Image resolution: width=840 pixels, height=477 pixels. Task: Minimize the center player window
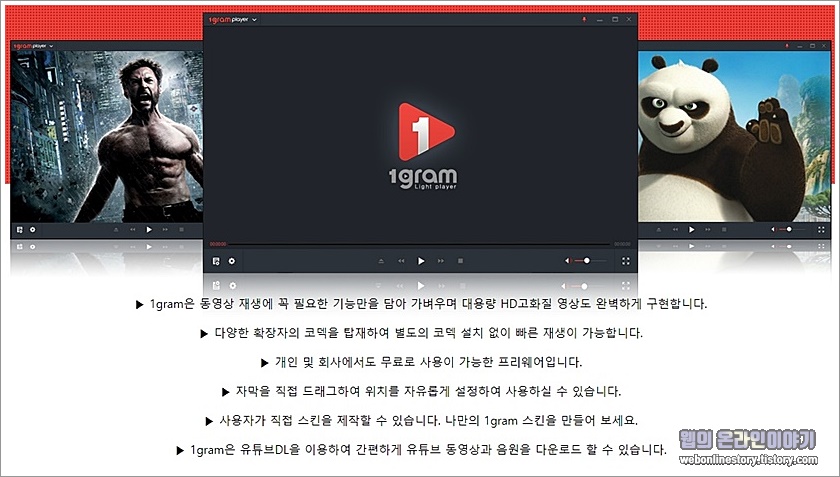click(x=600, y=20)
